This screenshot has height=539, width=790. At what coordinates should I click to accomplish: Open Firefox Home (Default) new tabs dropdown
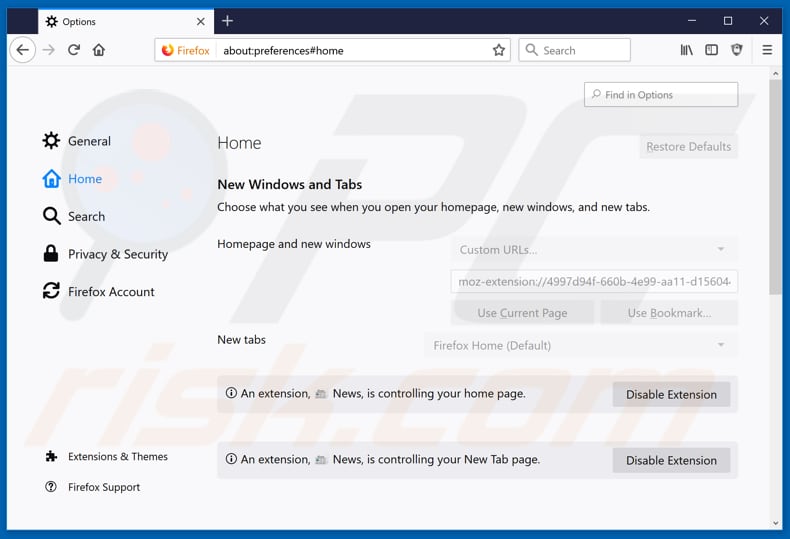tap(581, 346)
